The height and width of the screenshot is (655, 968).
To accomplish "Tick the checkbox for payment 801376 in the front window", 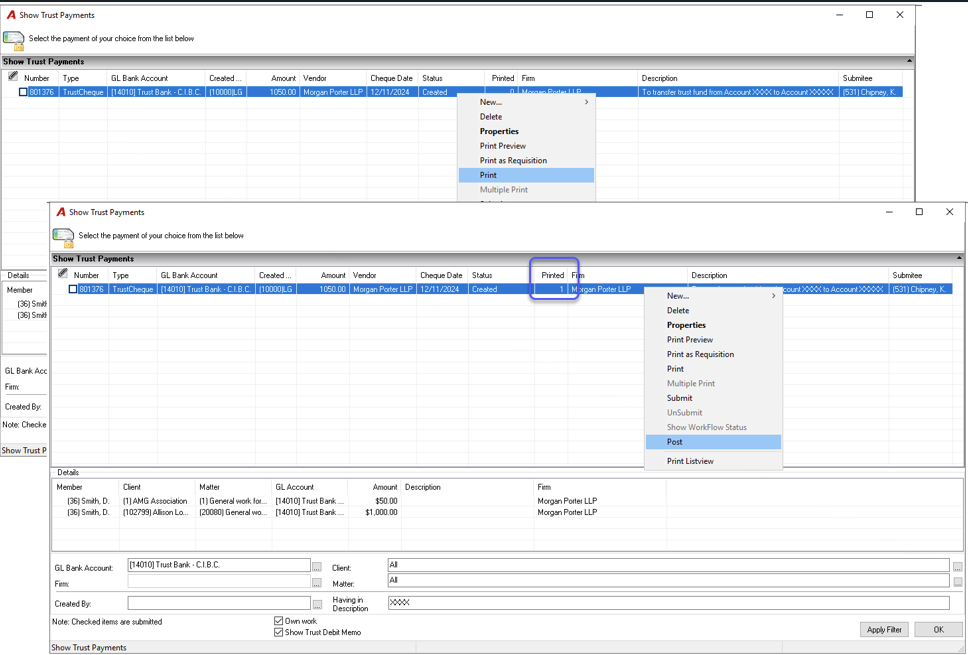I will (x=73, y=289).
